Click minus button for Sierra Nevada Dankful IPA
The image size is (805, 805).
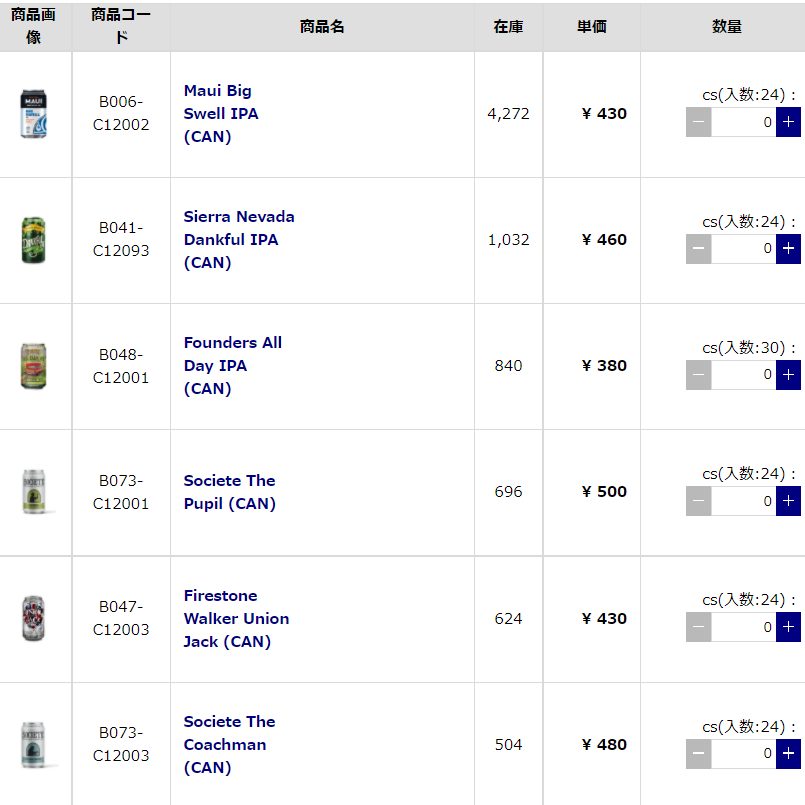[x=698, y=248]
